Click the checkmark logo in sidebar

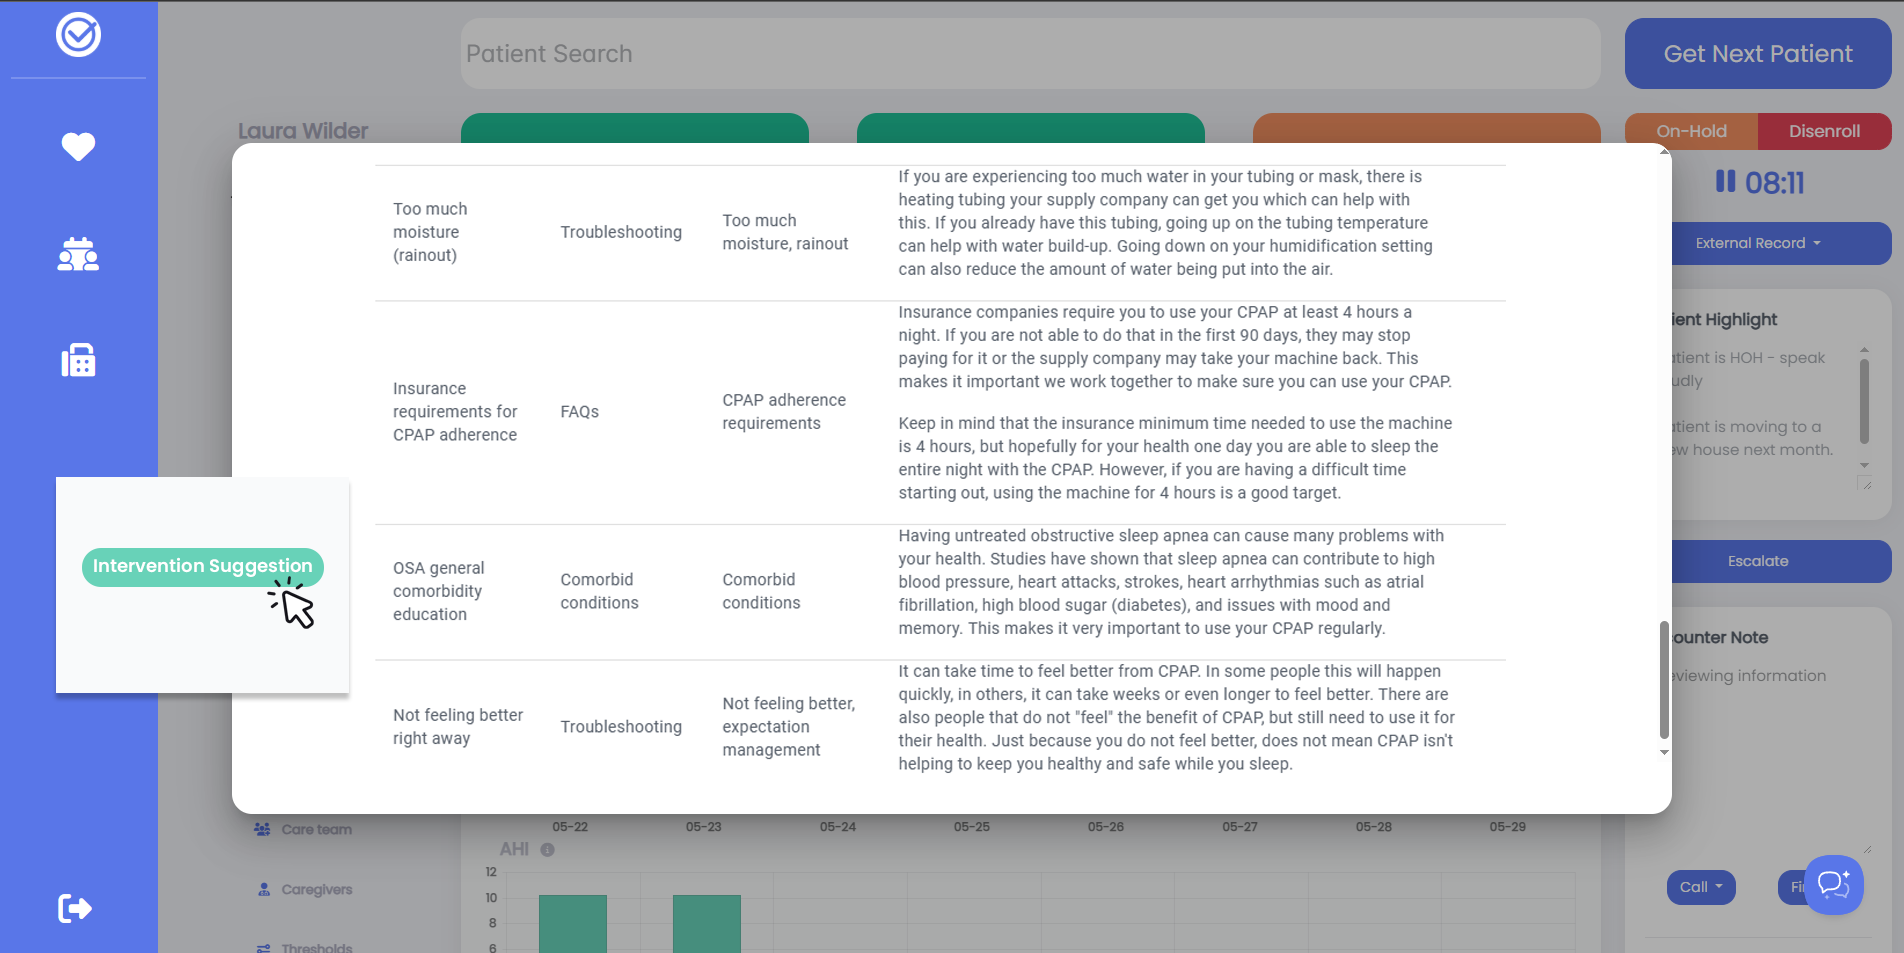point(78,36)
